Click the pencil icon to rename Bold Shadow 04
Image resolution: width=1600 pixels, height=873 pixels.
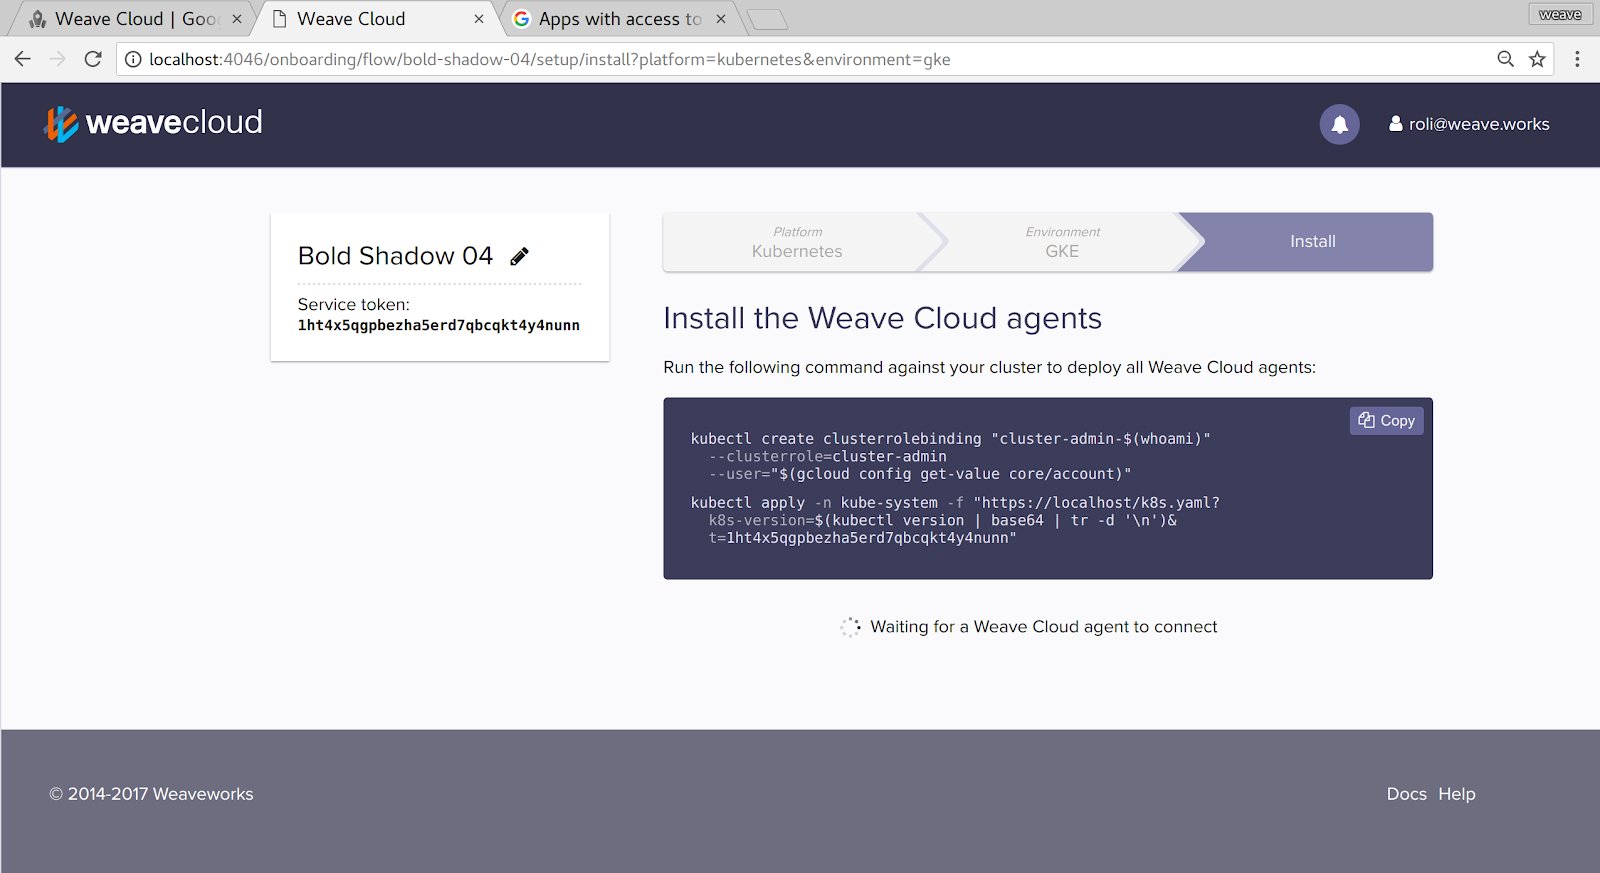pyautogui.click(x=519, y=256)
